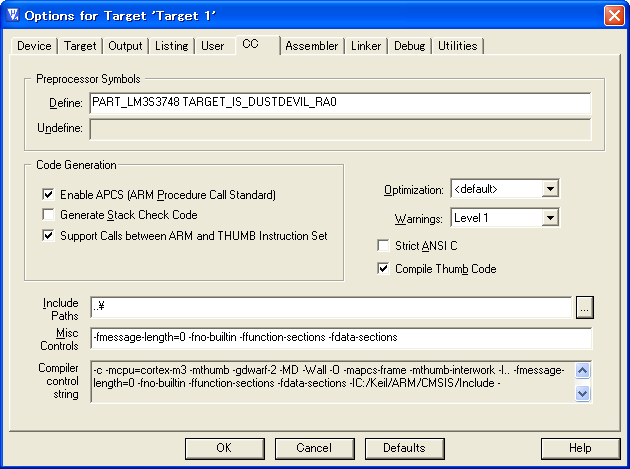Click the Misc Controls text field

coord(341,338)
